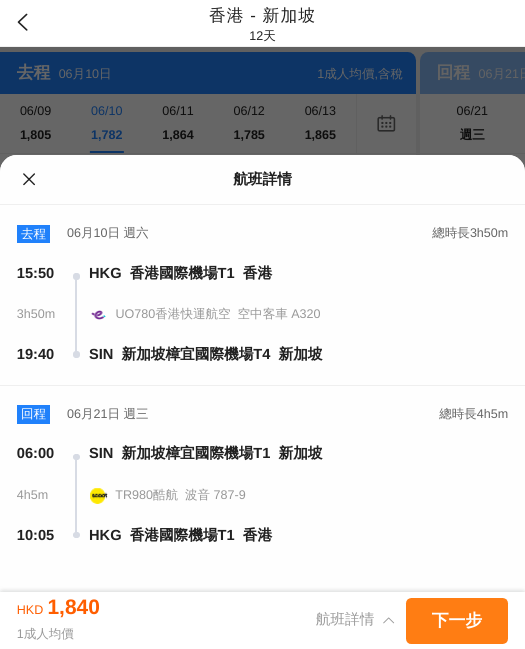Tap the blue 去程 segment label

tap(34, 234)
